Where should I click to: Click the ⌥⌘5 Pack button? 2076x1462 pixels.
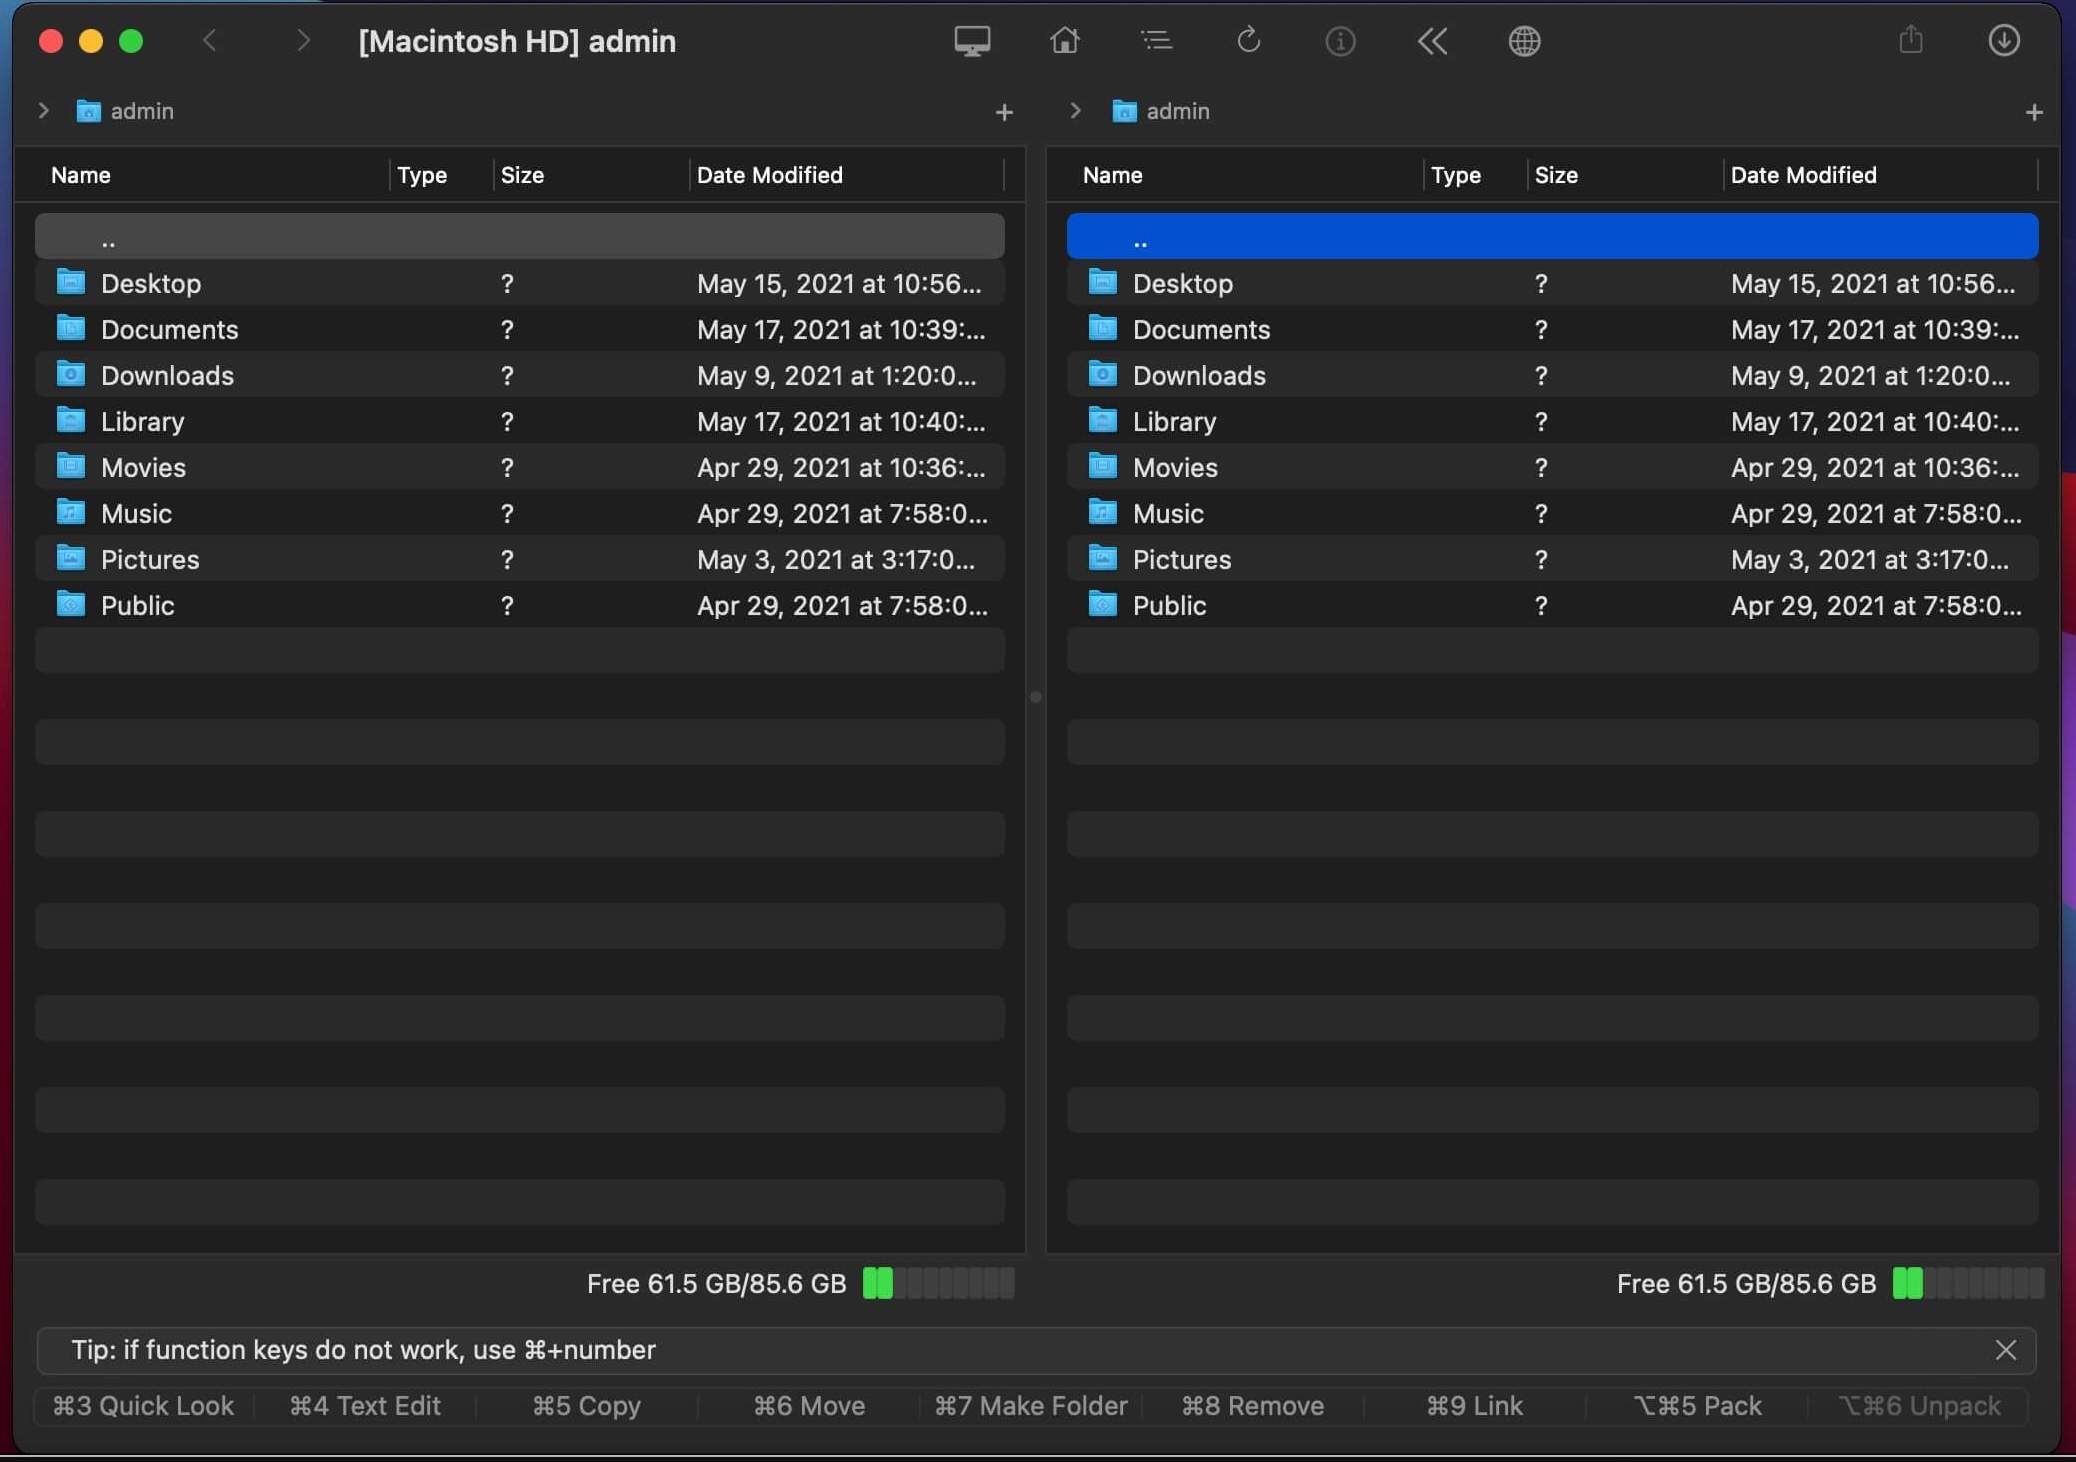(x=1697, y=1406)
